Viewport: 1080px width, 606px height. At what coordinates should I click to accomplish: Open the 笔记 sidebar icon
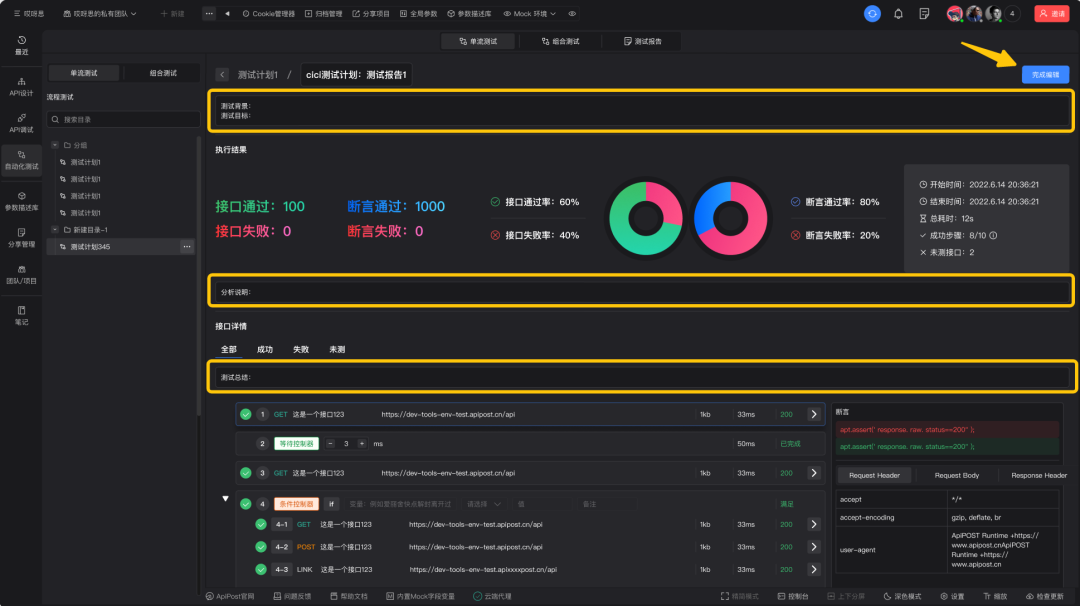coord(21,315)
